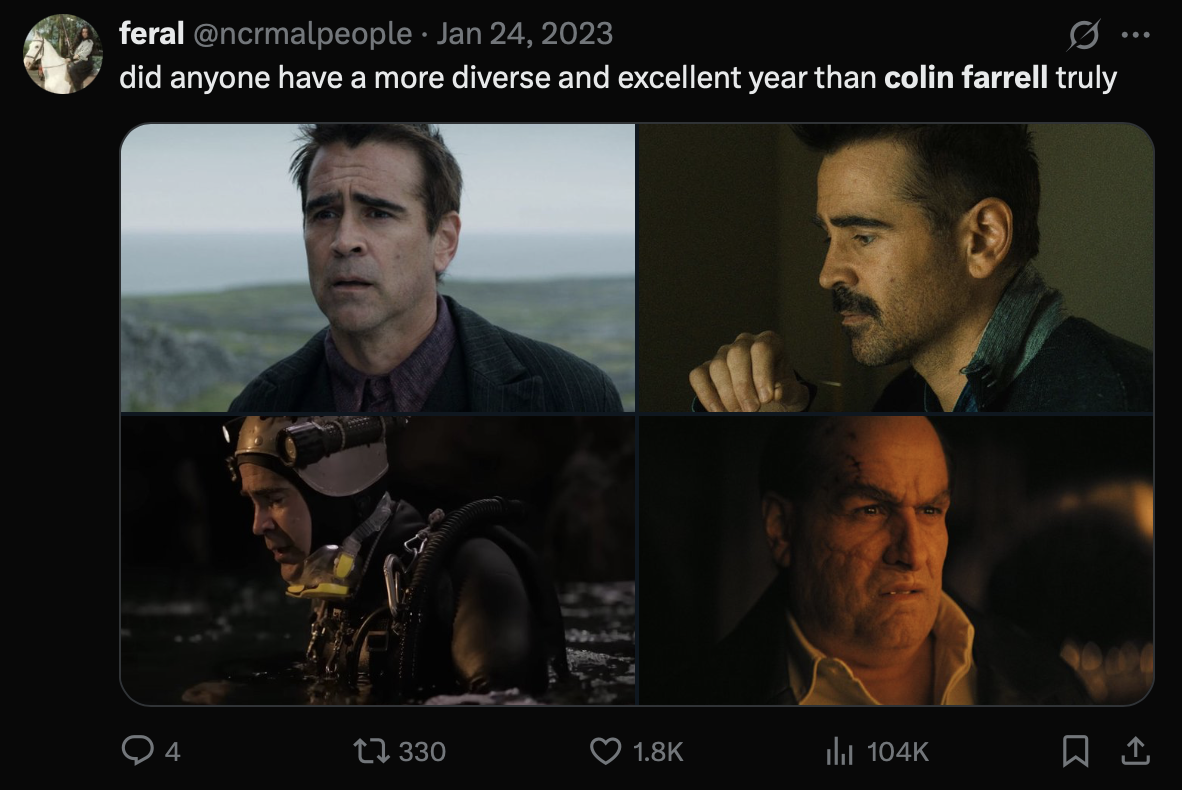Screen dimensions: 1182x790
Task: Click the bold "colin farrell" text
Action: pos(967,78)
